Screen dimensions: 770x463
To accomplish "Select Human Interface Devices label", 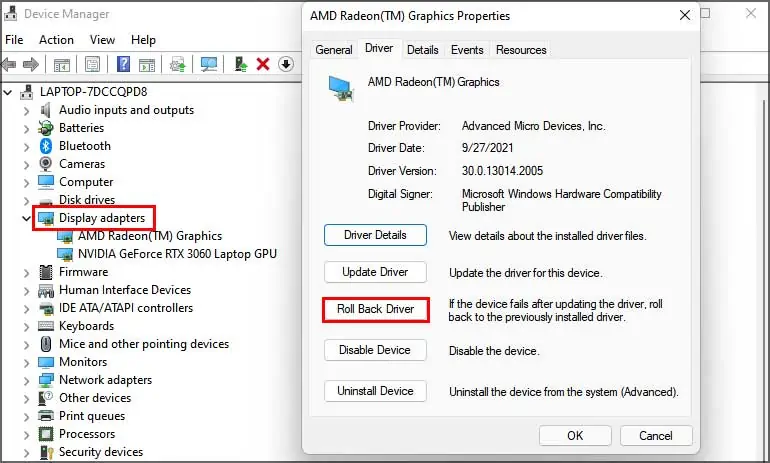I will (125, 290).
